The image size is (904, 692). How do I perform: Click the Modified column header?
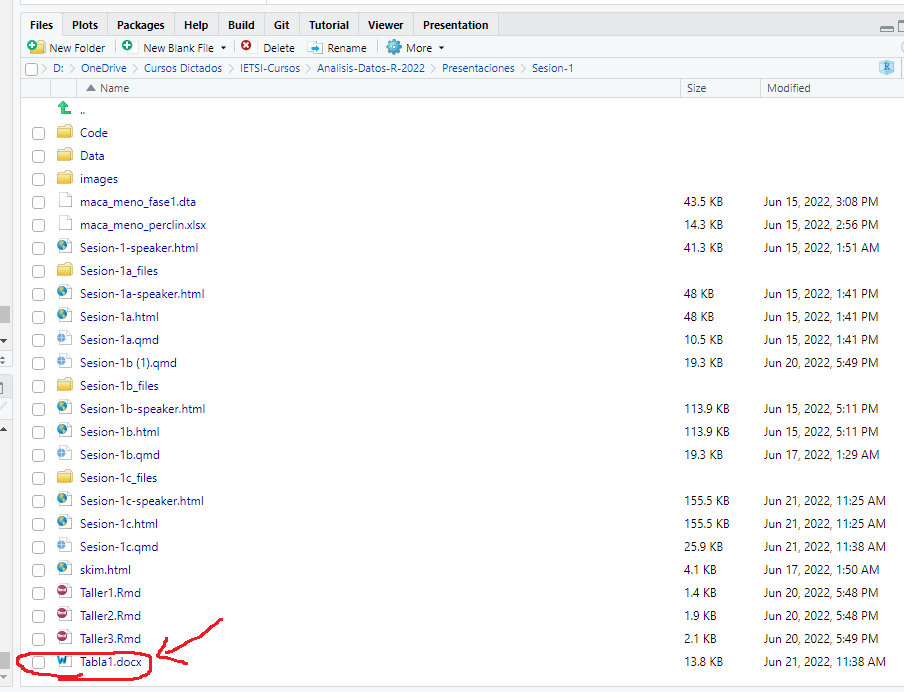click(788, 88)
